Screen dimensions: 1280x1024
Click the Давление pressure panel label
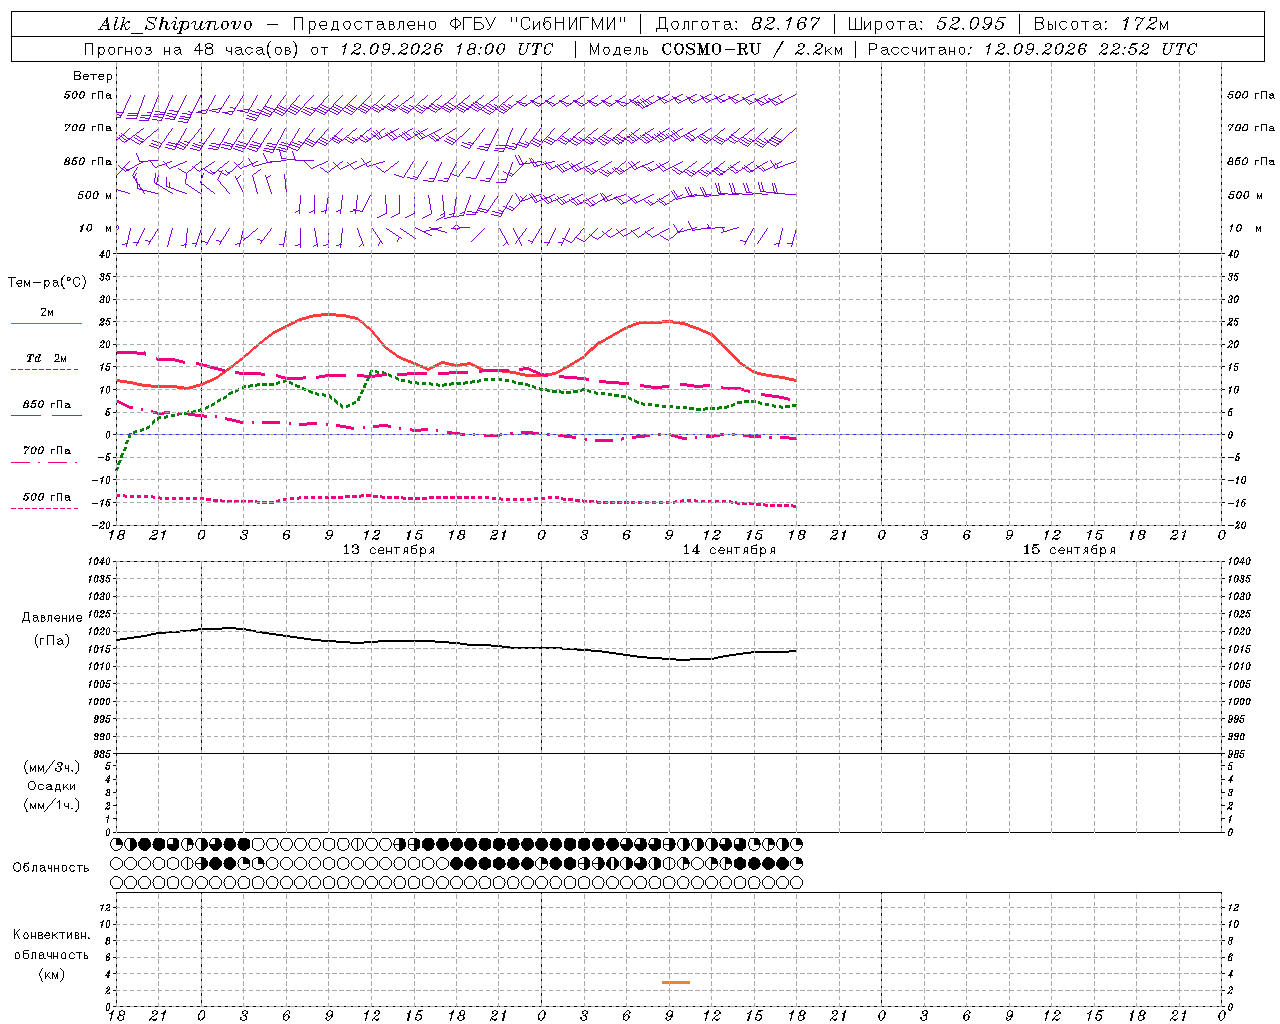point(52,618)
